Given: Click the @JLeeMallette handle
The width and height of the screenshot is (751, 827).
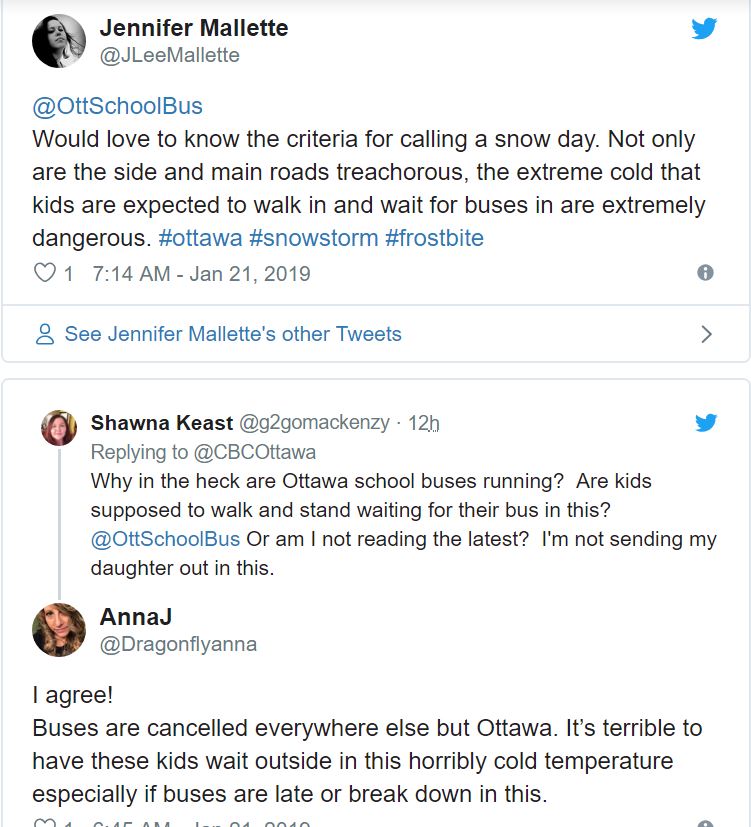Looking at the screenshot, I should (x=169, y=55).
